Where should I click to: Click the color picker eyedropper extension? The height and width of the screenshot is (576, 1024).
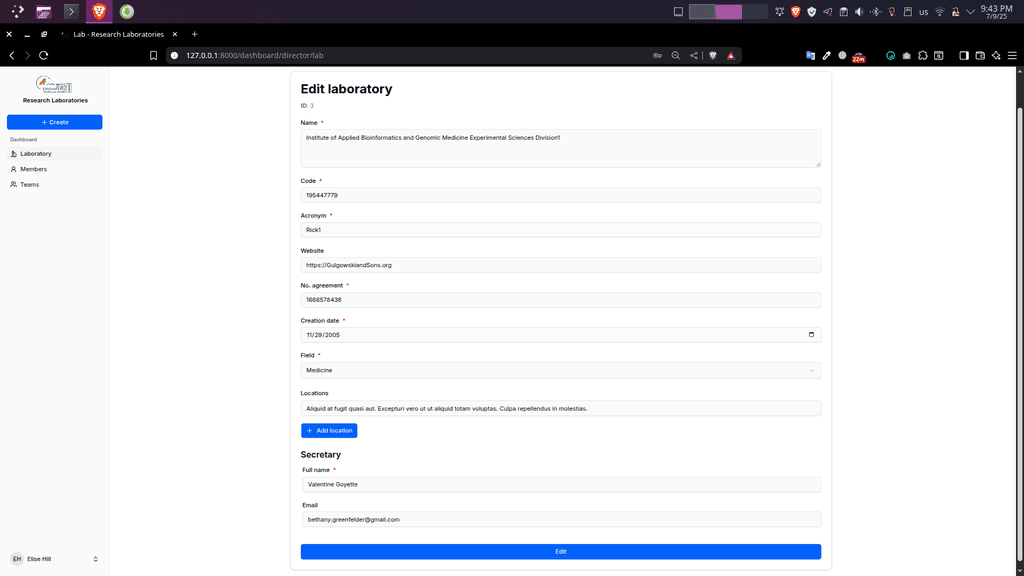tap(827, 56)
